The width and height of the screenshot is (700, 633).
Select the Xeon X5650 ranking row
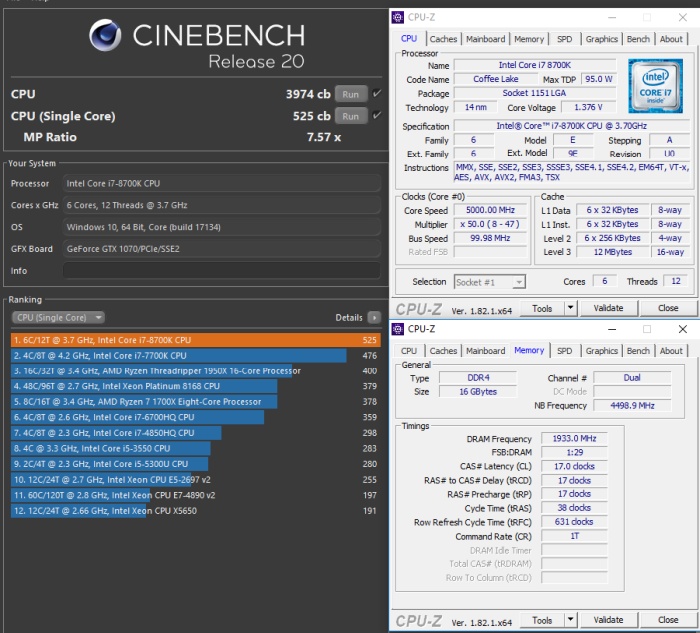[196, 511]
